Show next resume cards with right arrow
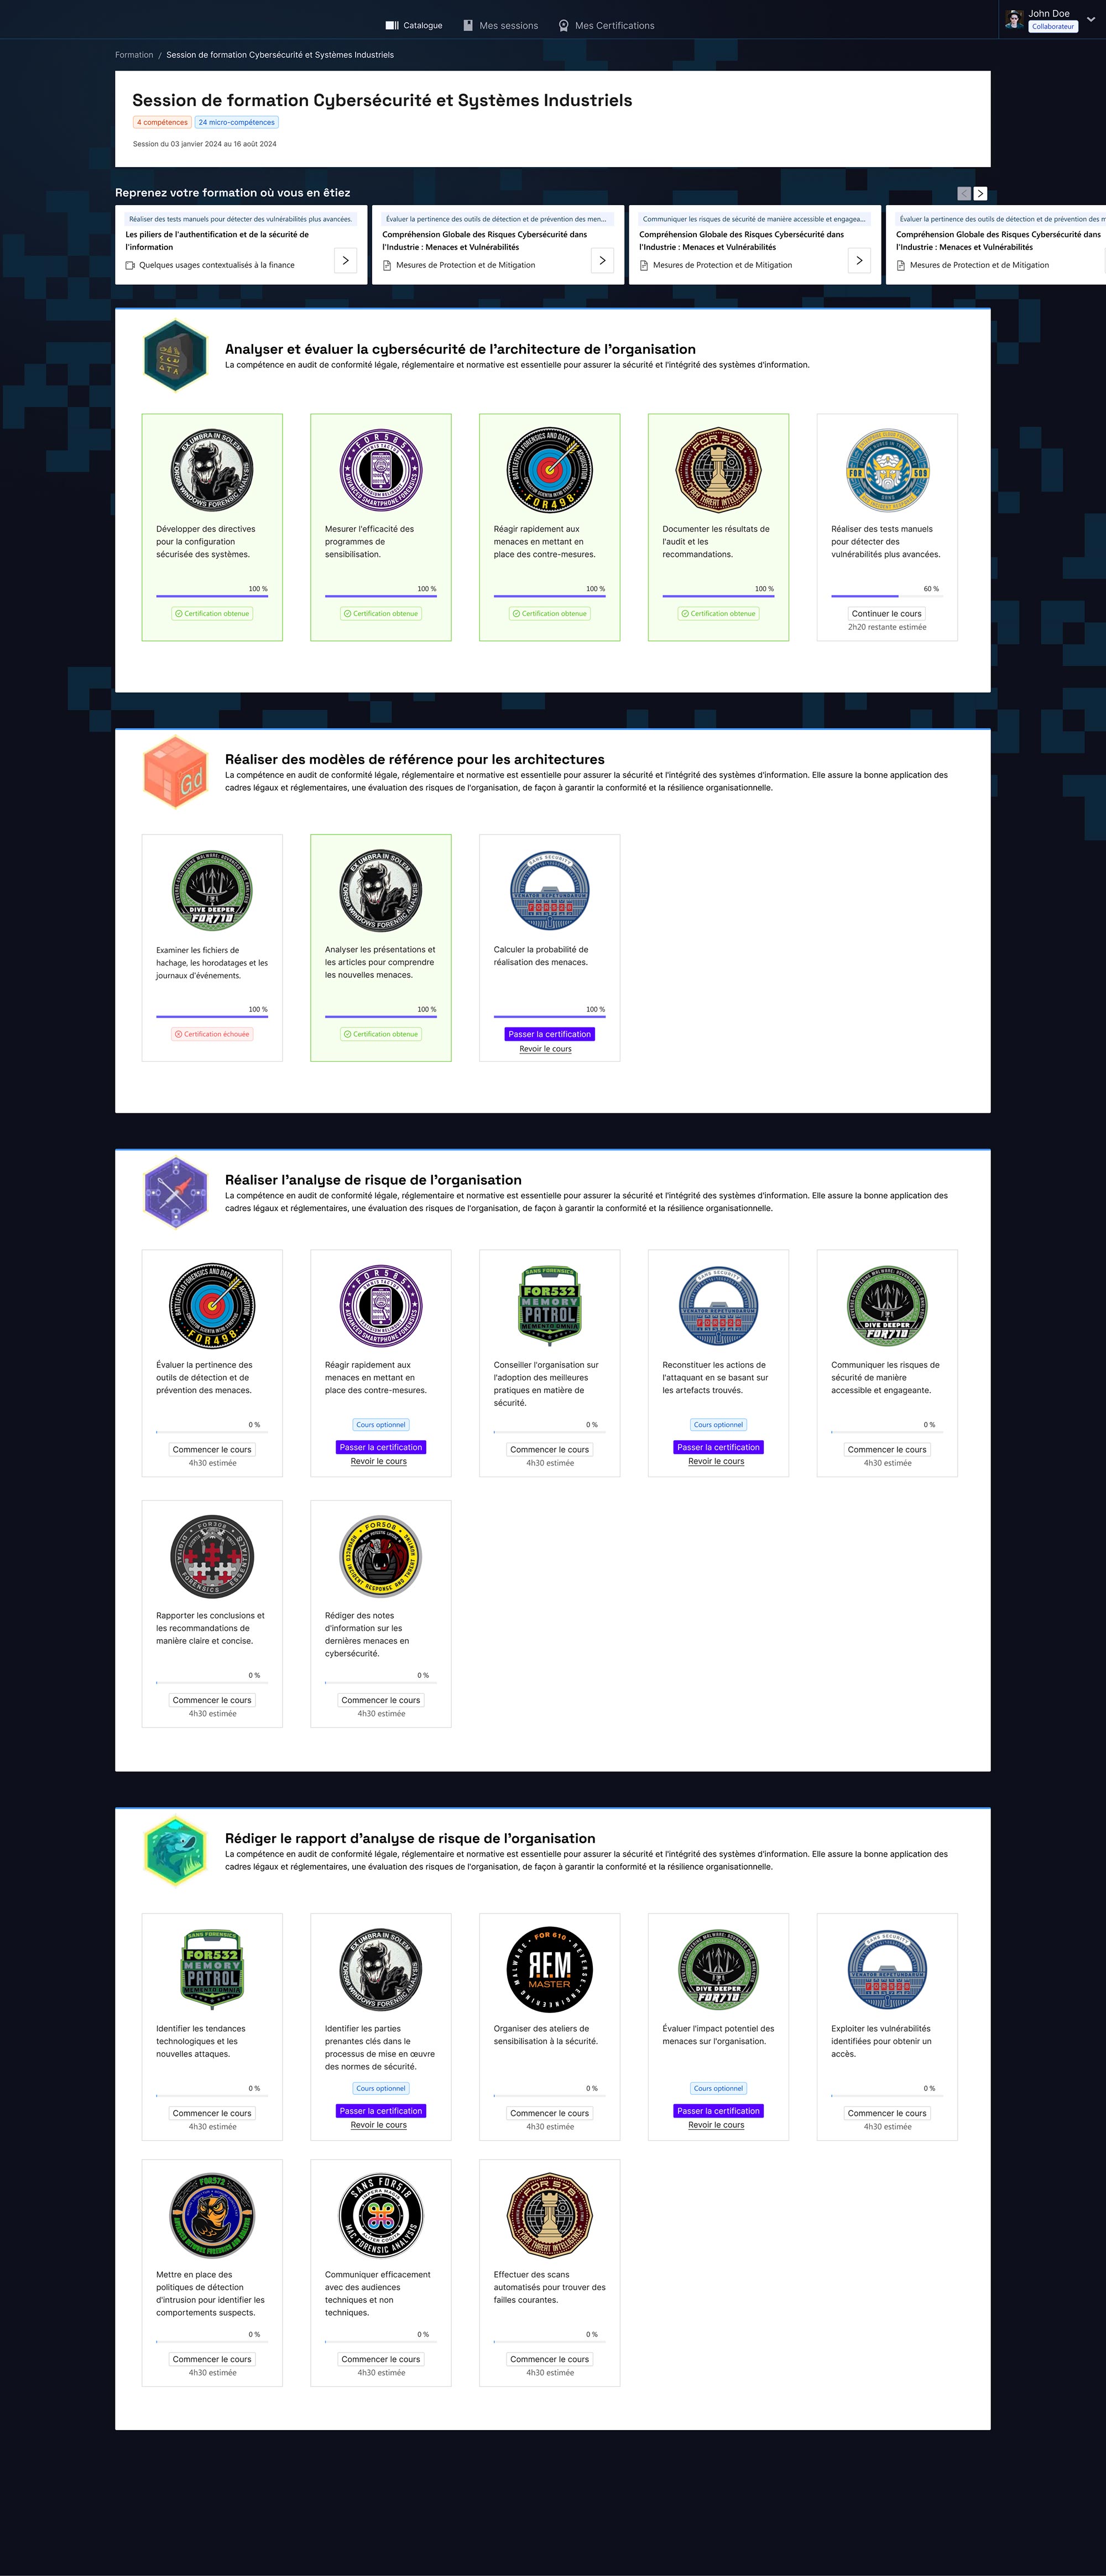 coord(980,194)
